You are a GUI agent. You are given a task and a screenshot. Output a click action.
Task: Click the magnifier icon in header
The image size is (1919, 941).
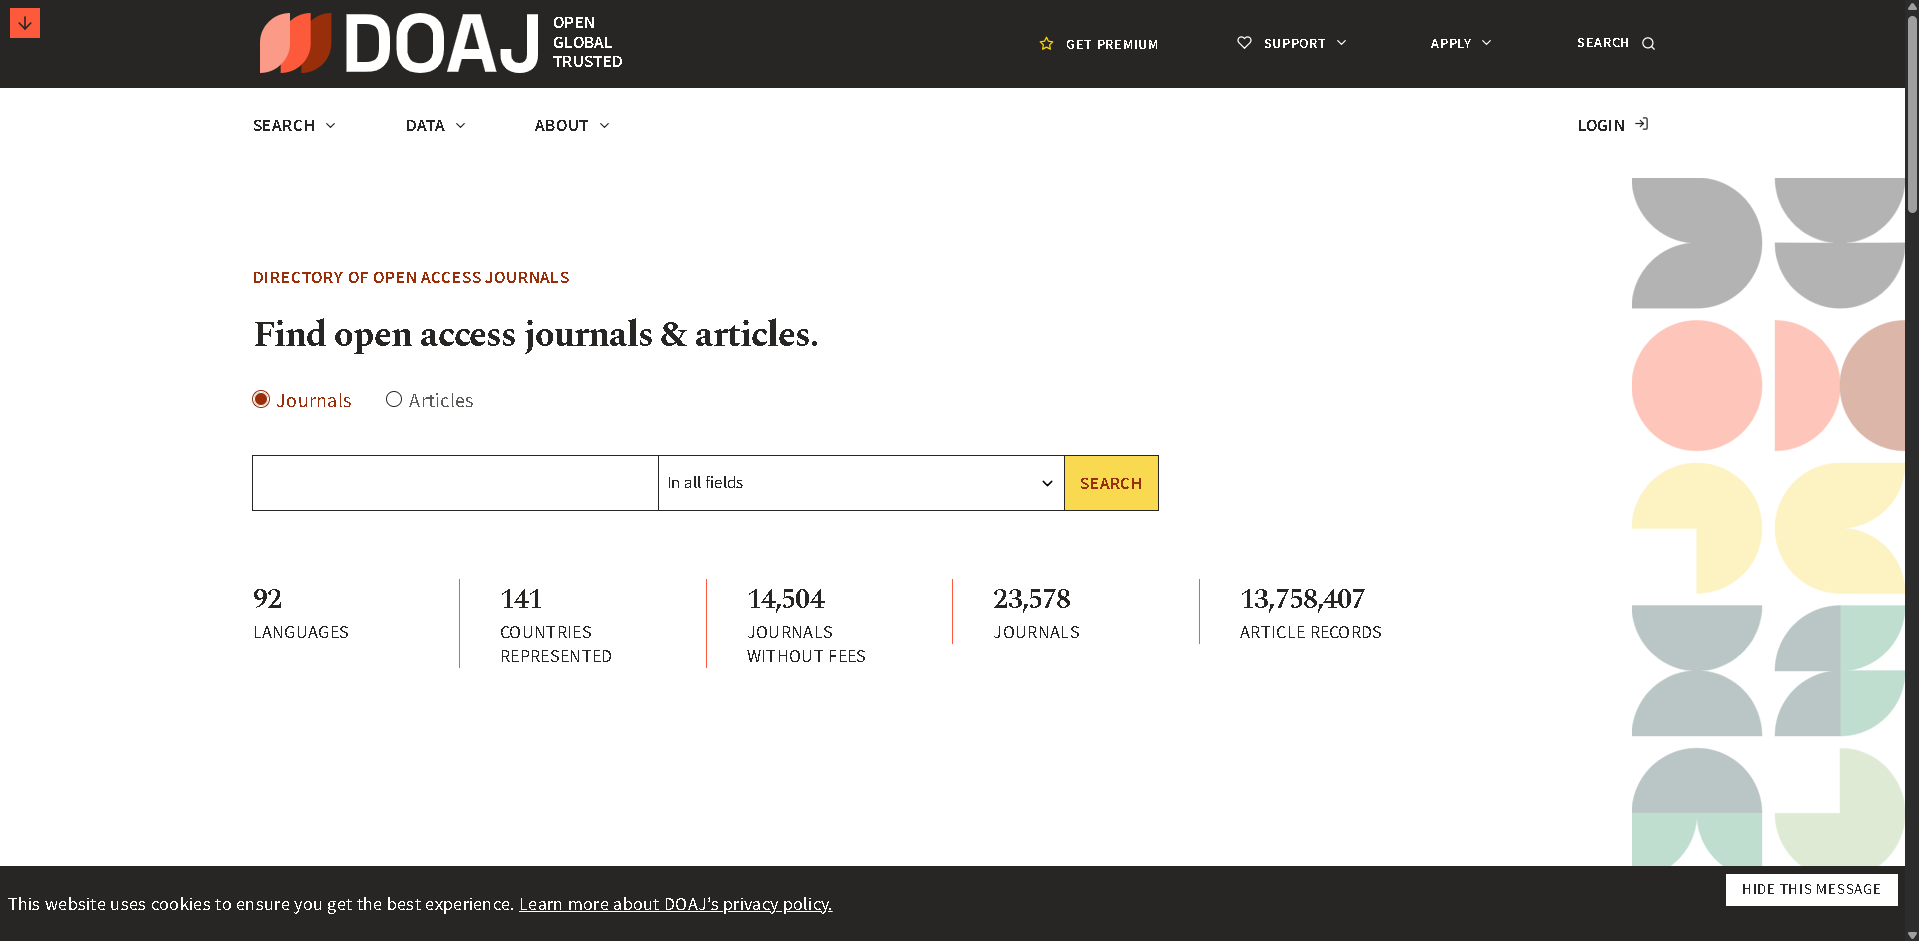pyautogui.click(x=1648, y=44)
